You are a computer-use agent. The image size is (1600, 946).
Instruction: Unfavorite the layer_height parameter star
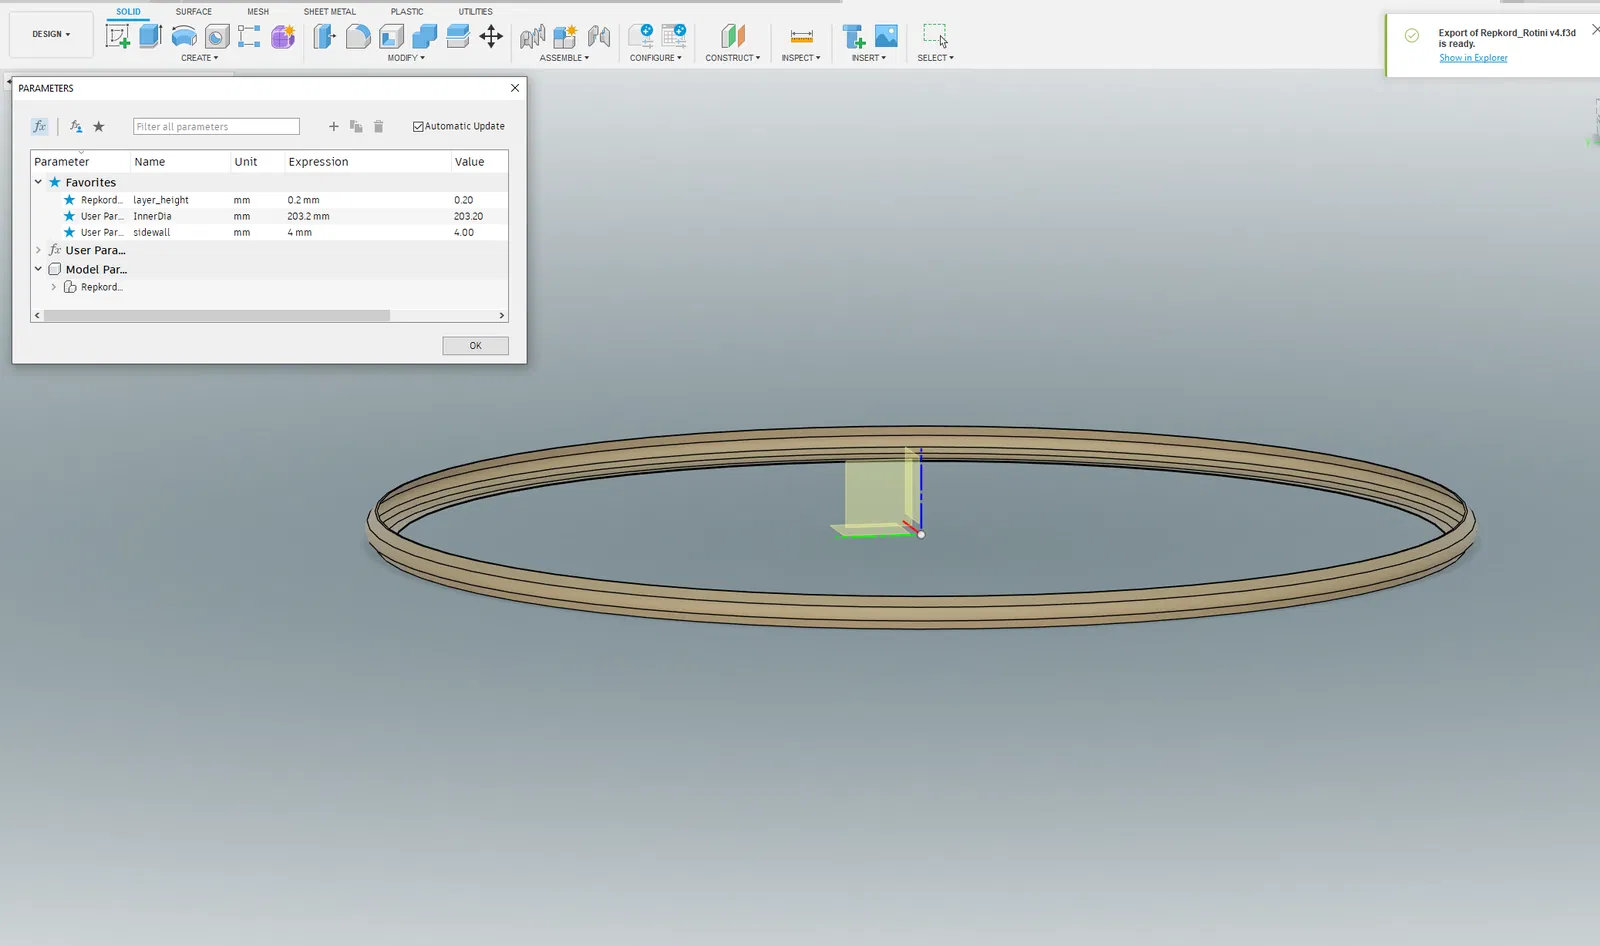click(x=69, y=200)
